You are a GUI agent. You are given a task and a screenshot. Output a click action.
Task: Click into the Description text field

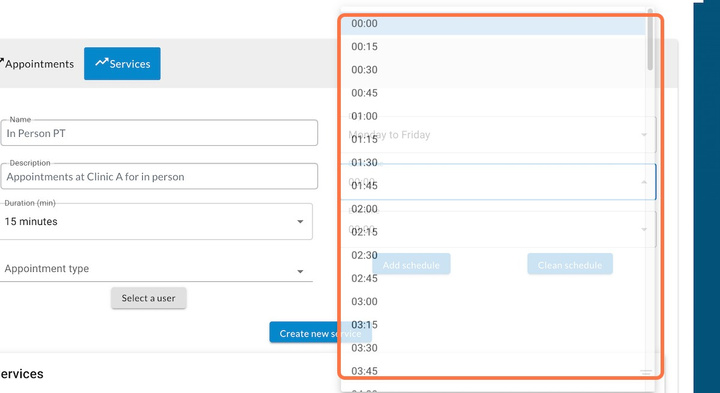(x=159, y=176)
